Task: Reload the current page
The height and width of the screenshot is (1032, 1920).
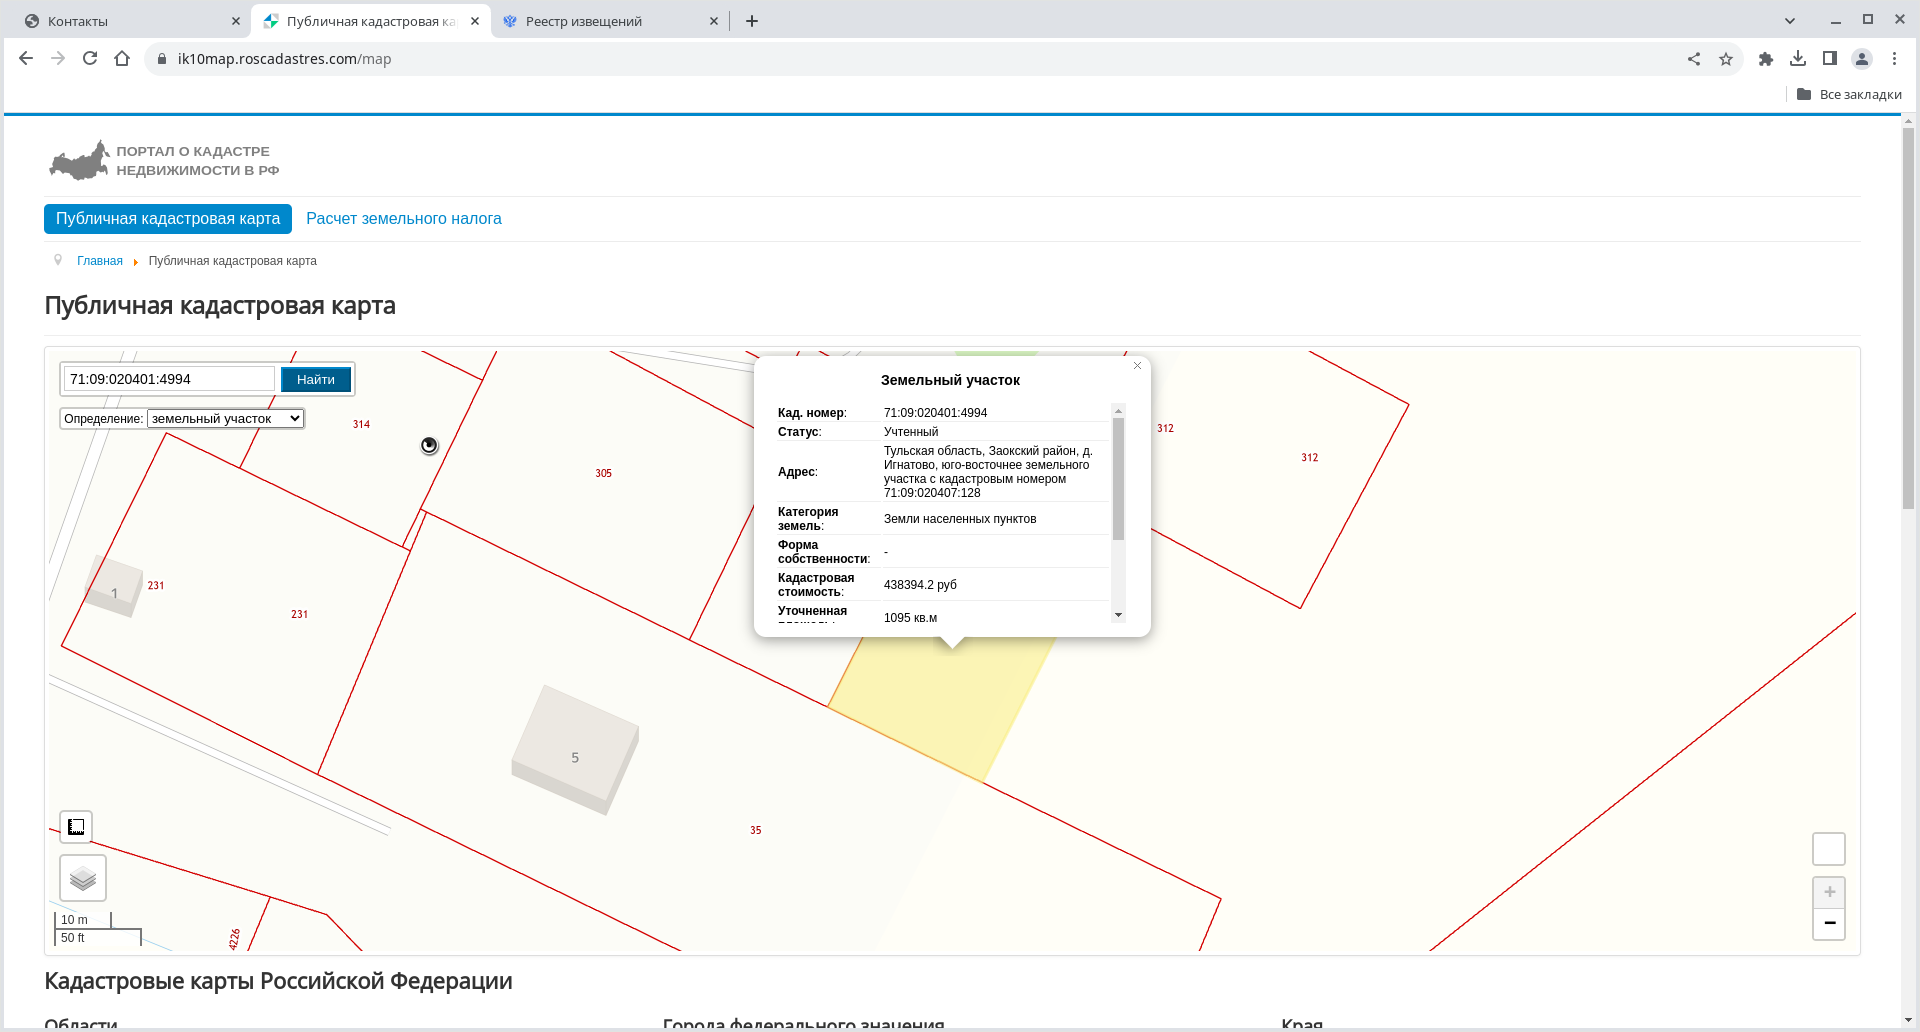Action: [x=90, y=59]
